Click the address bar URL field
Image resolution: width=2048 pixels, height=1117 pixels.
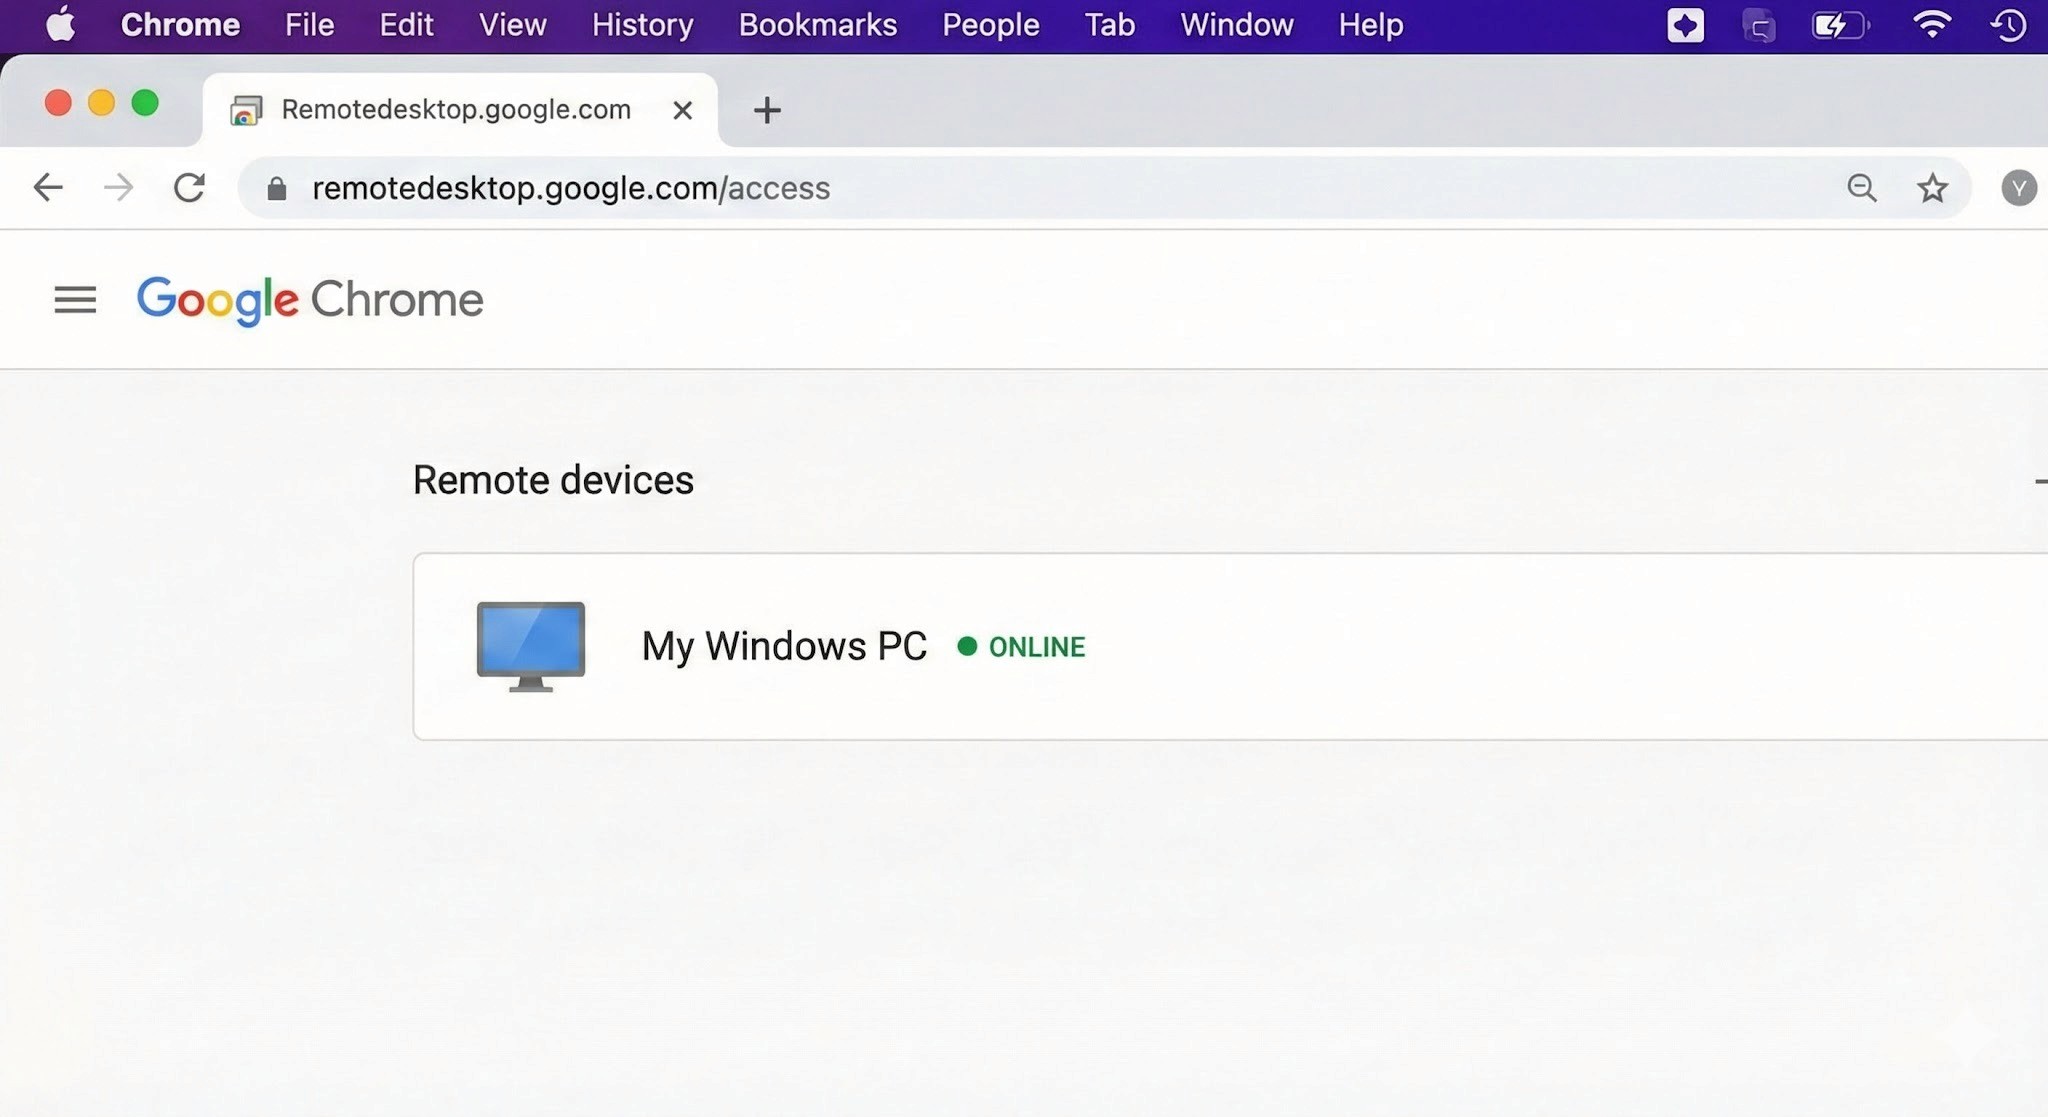(1000, 188)
